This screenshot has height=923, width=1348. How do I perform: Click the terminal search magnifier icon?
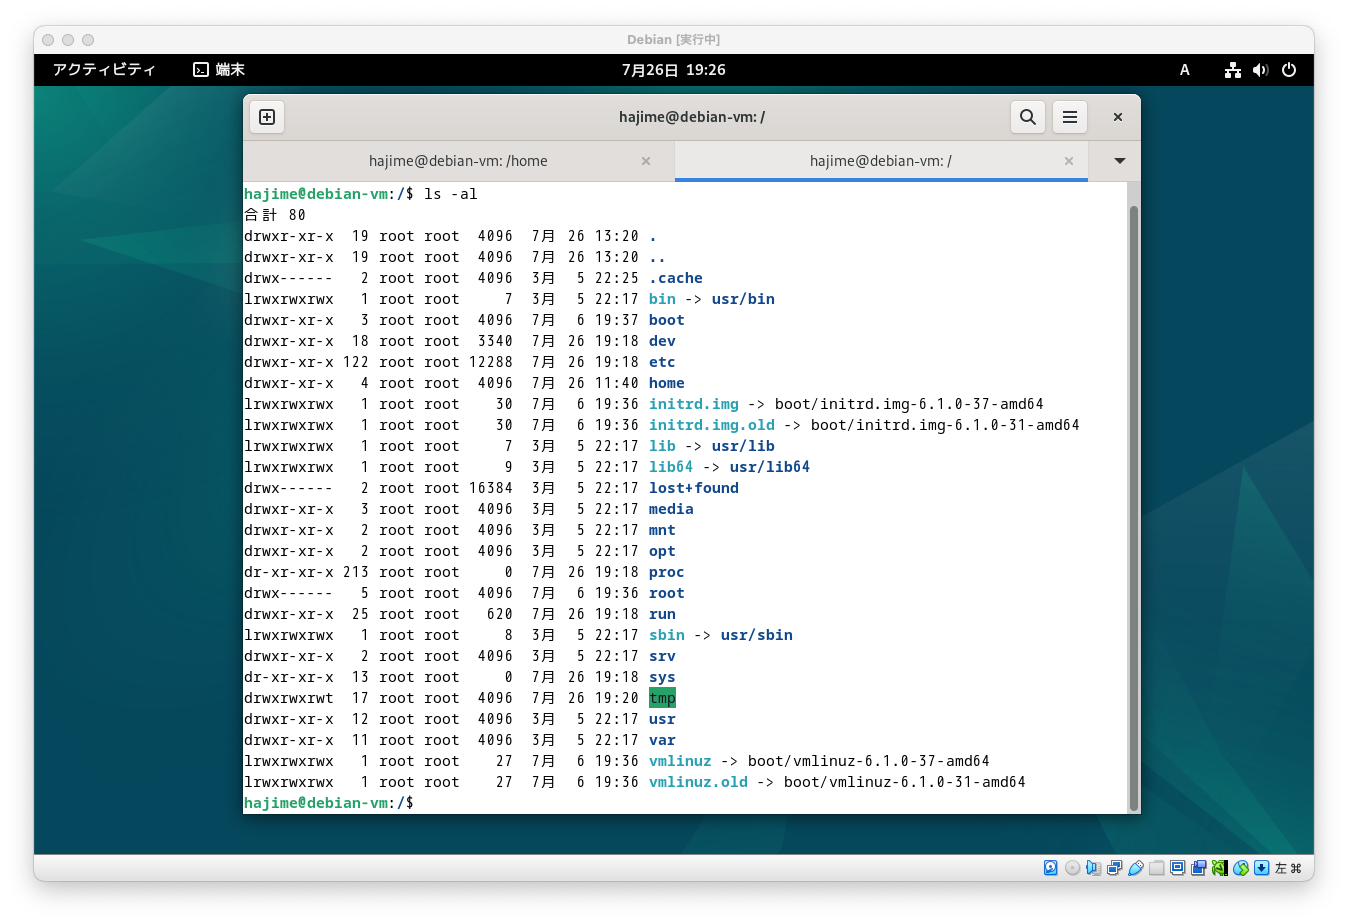coord(1027,117)
